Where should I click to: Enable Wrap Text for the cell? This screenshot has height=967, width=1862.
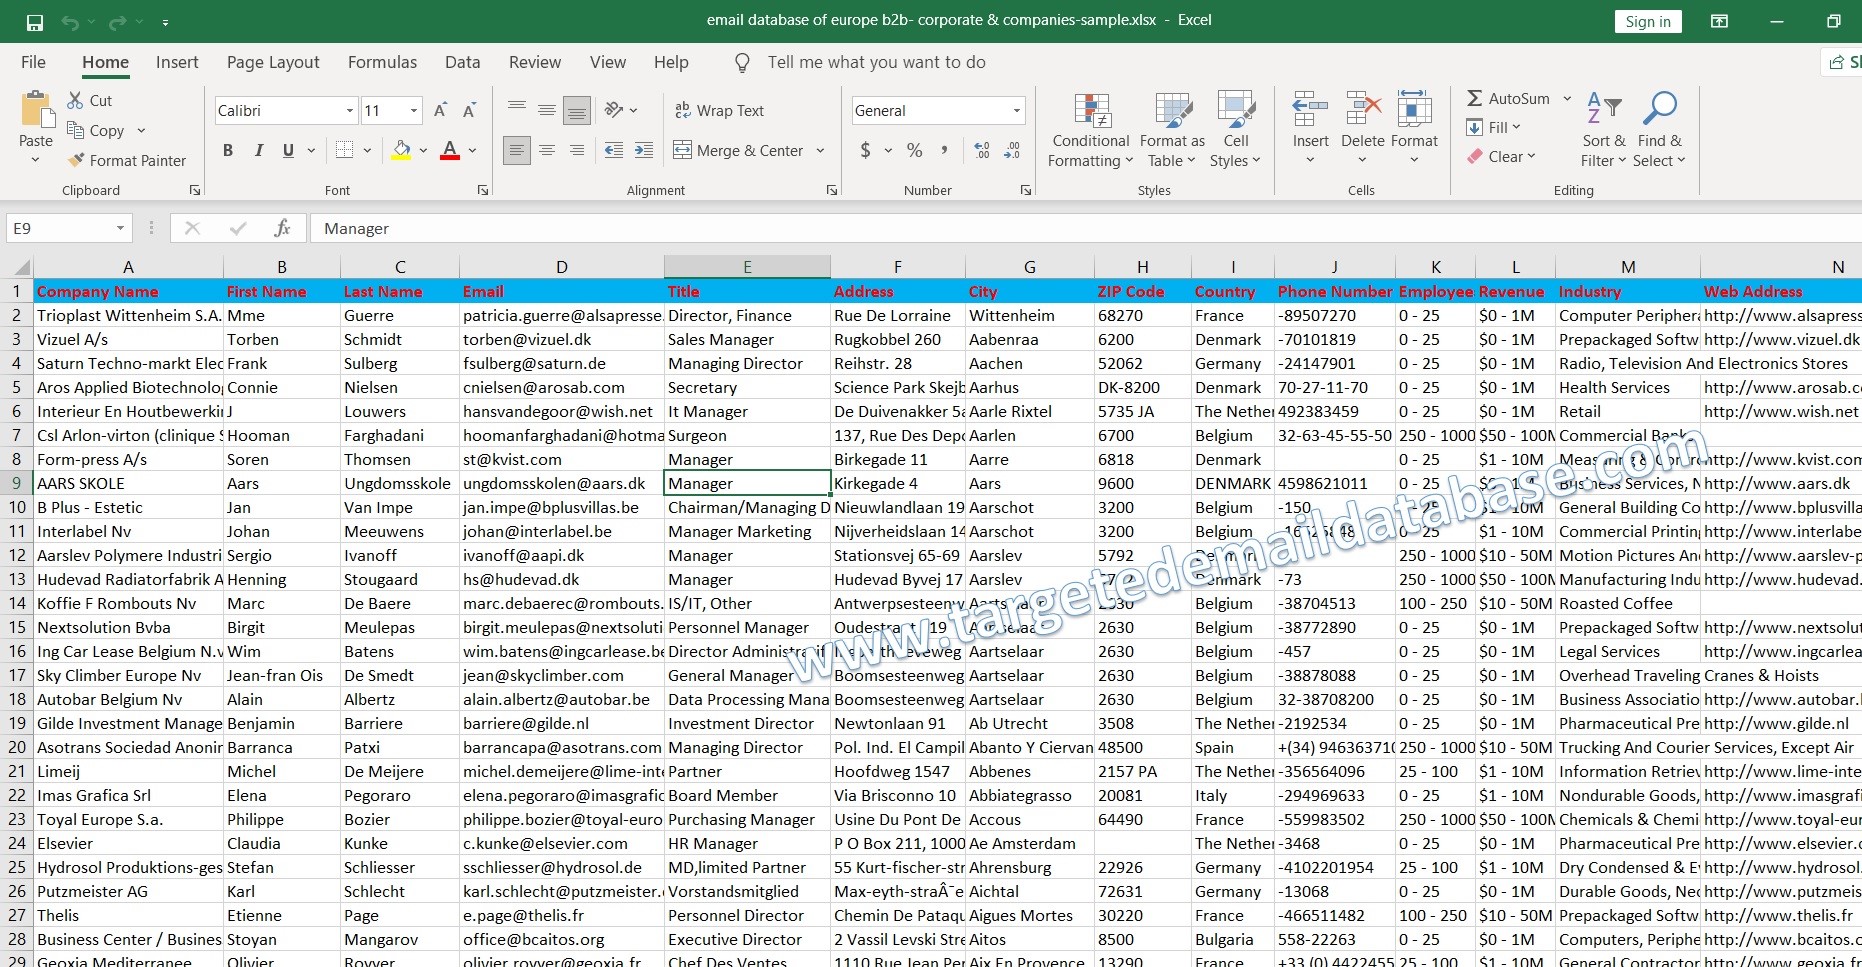pyautogui.click(x=720, y=110)
